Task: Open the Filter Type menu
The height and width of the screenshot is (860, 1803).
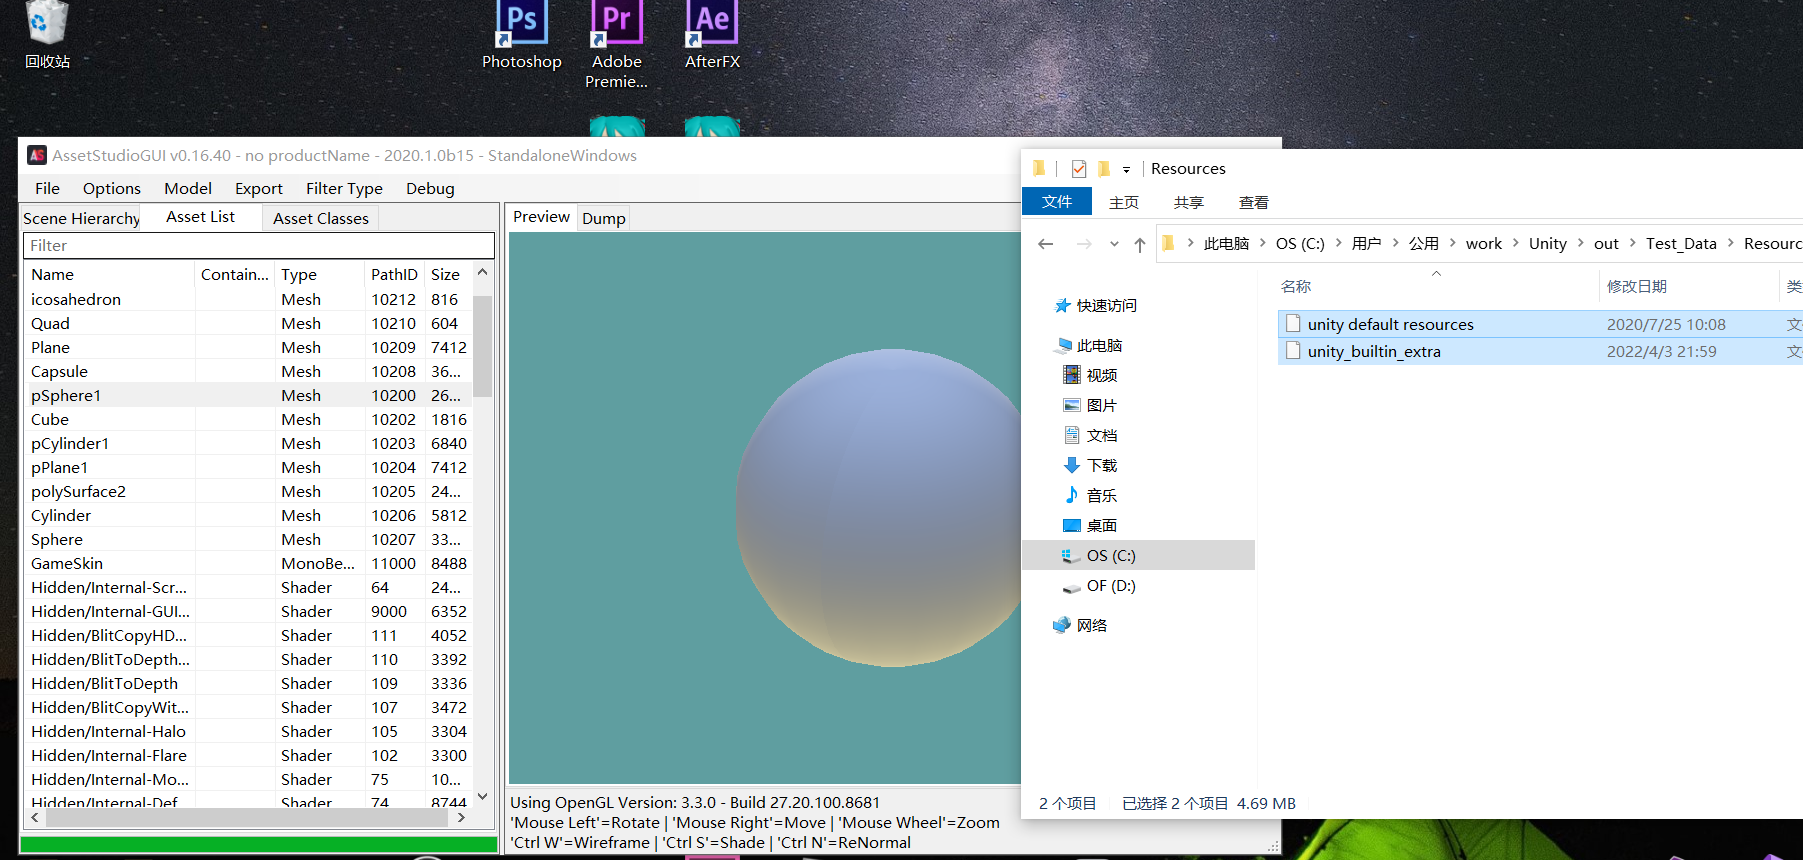Action: click(344, 189)
